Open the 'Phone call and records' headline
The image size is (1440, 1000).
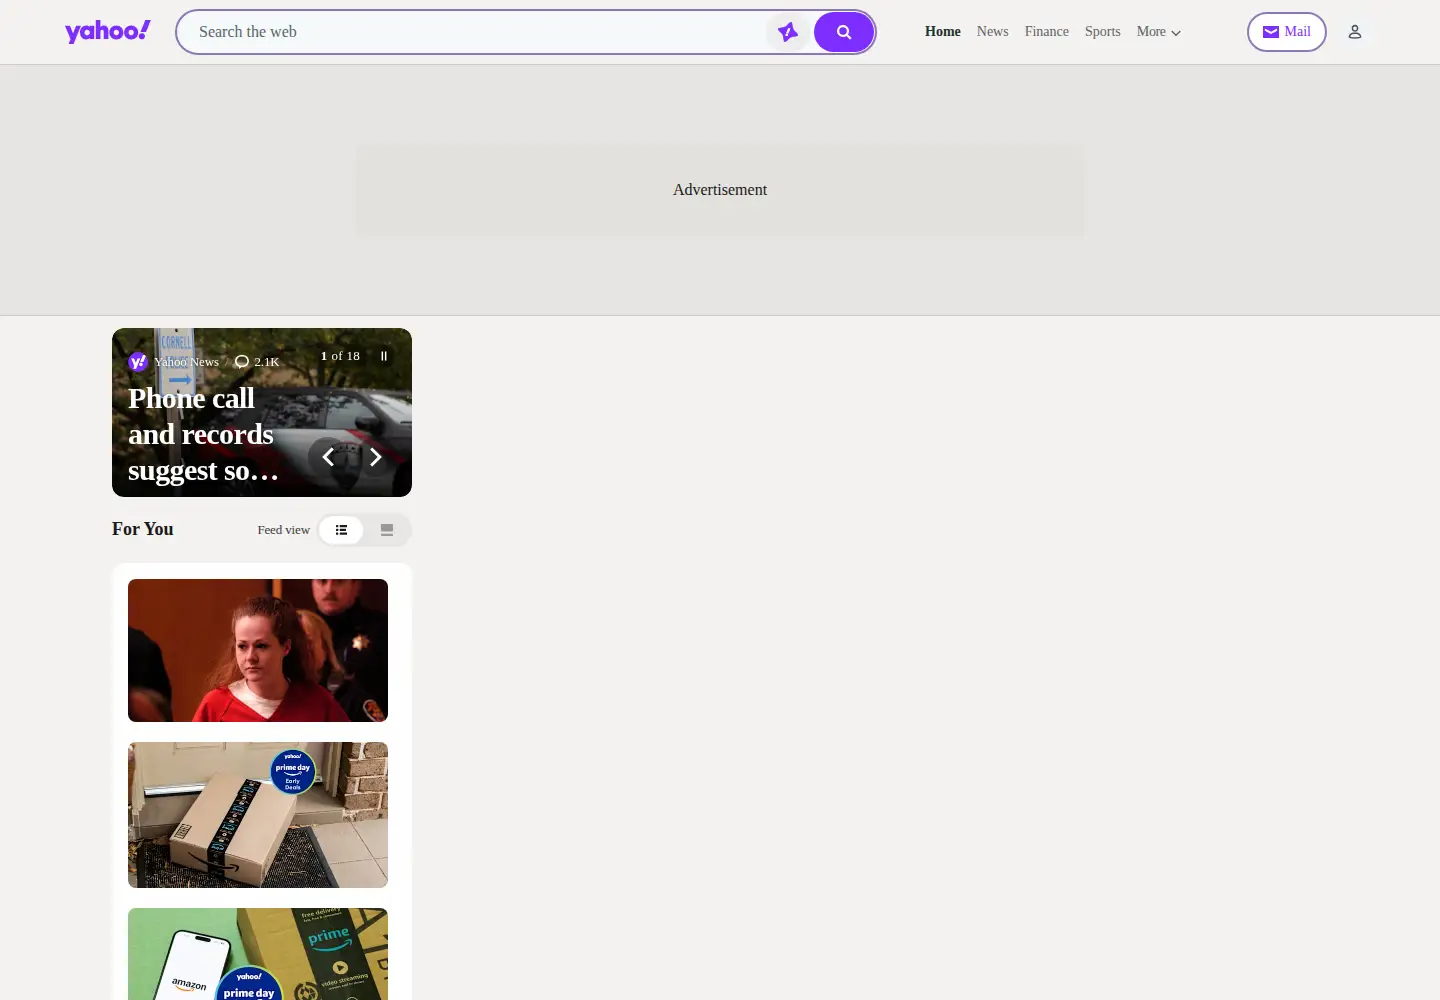coord(203,434)
